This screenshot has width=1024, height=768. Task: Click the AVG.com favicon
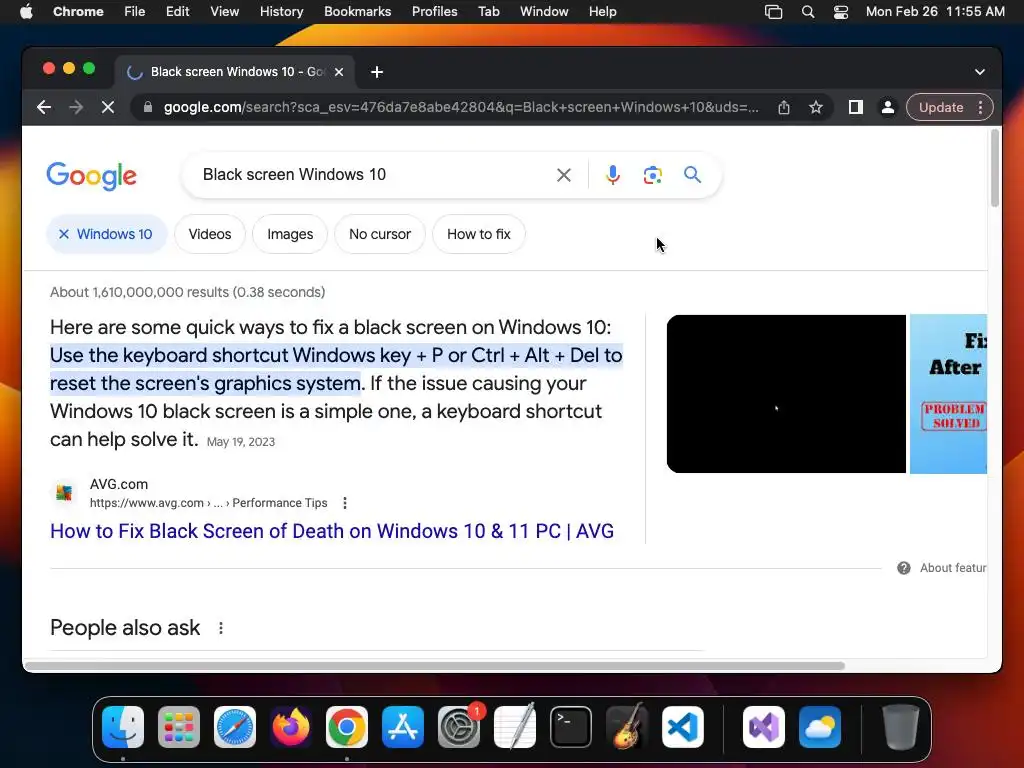64,492
